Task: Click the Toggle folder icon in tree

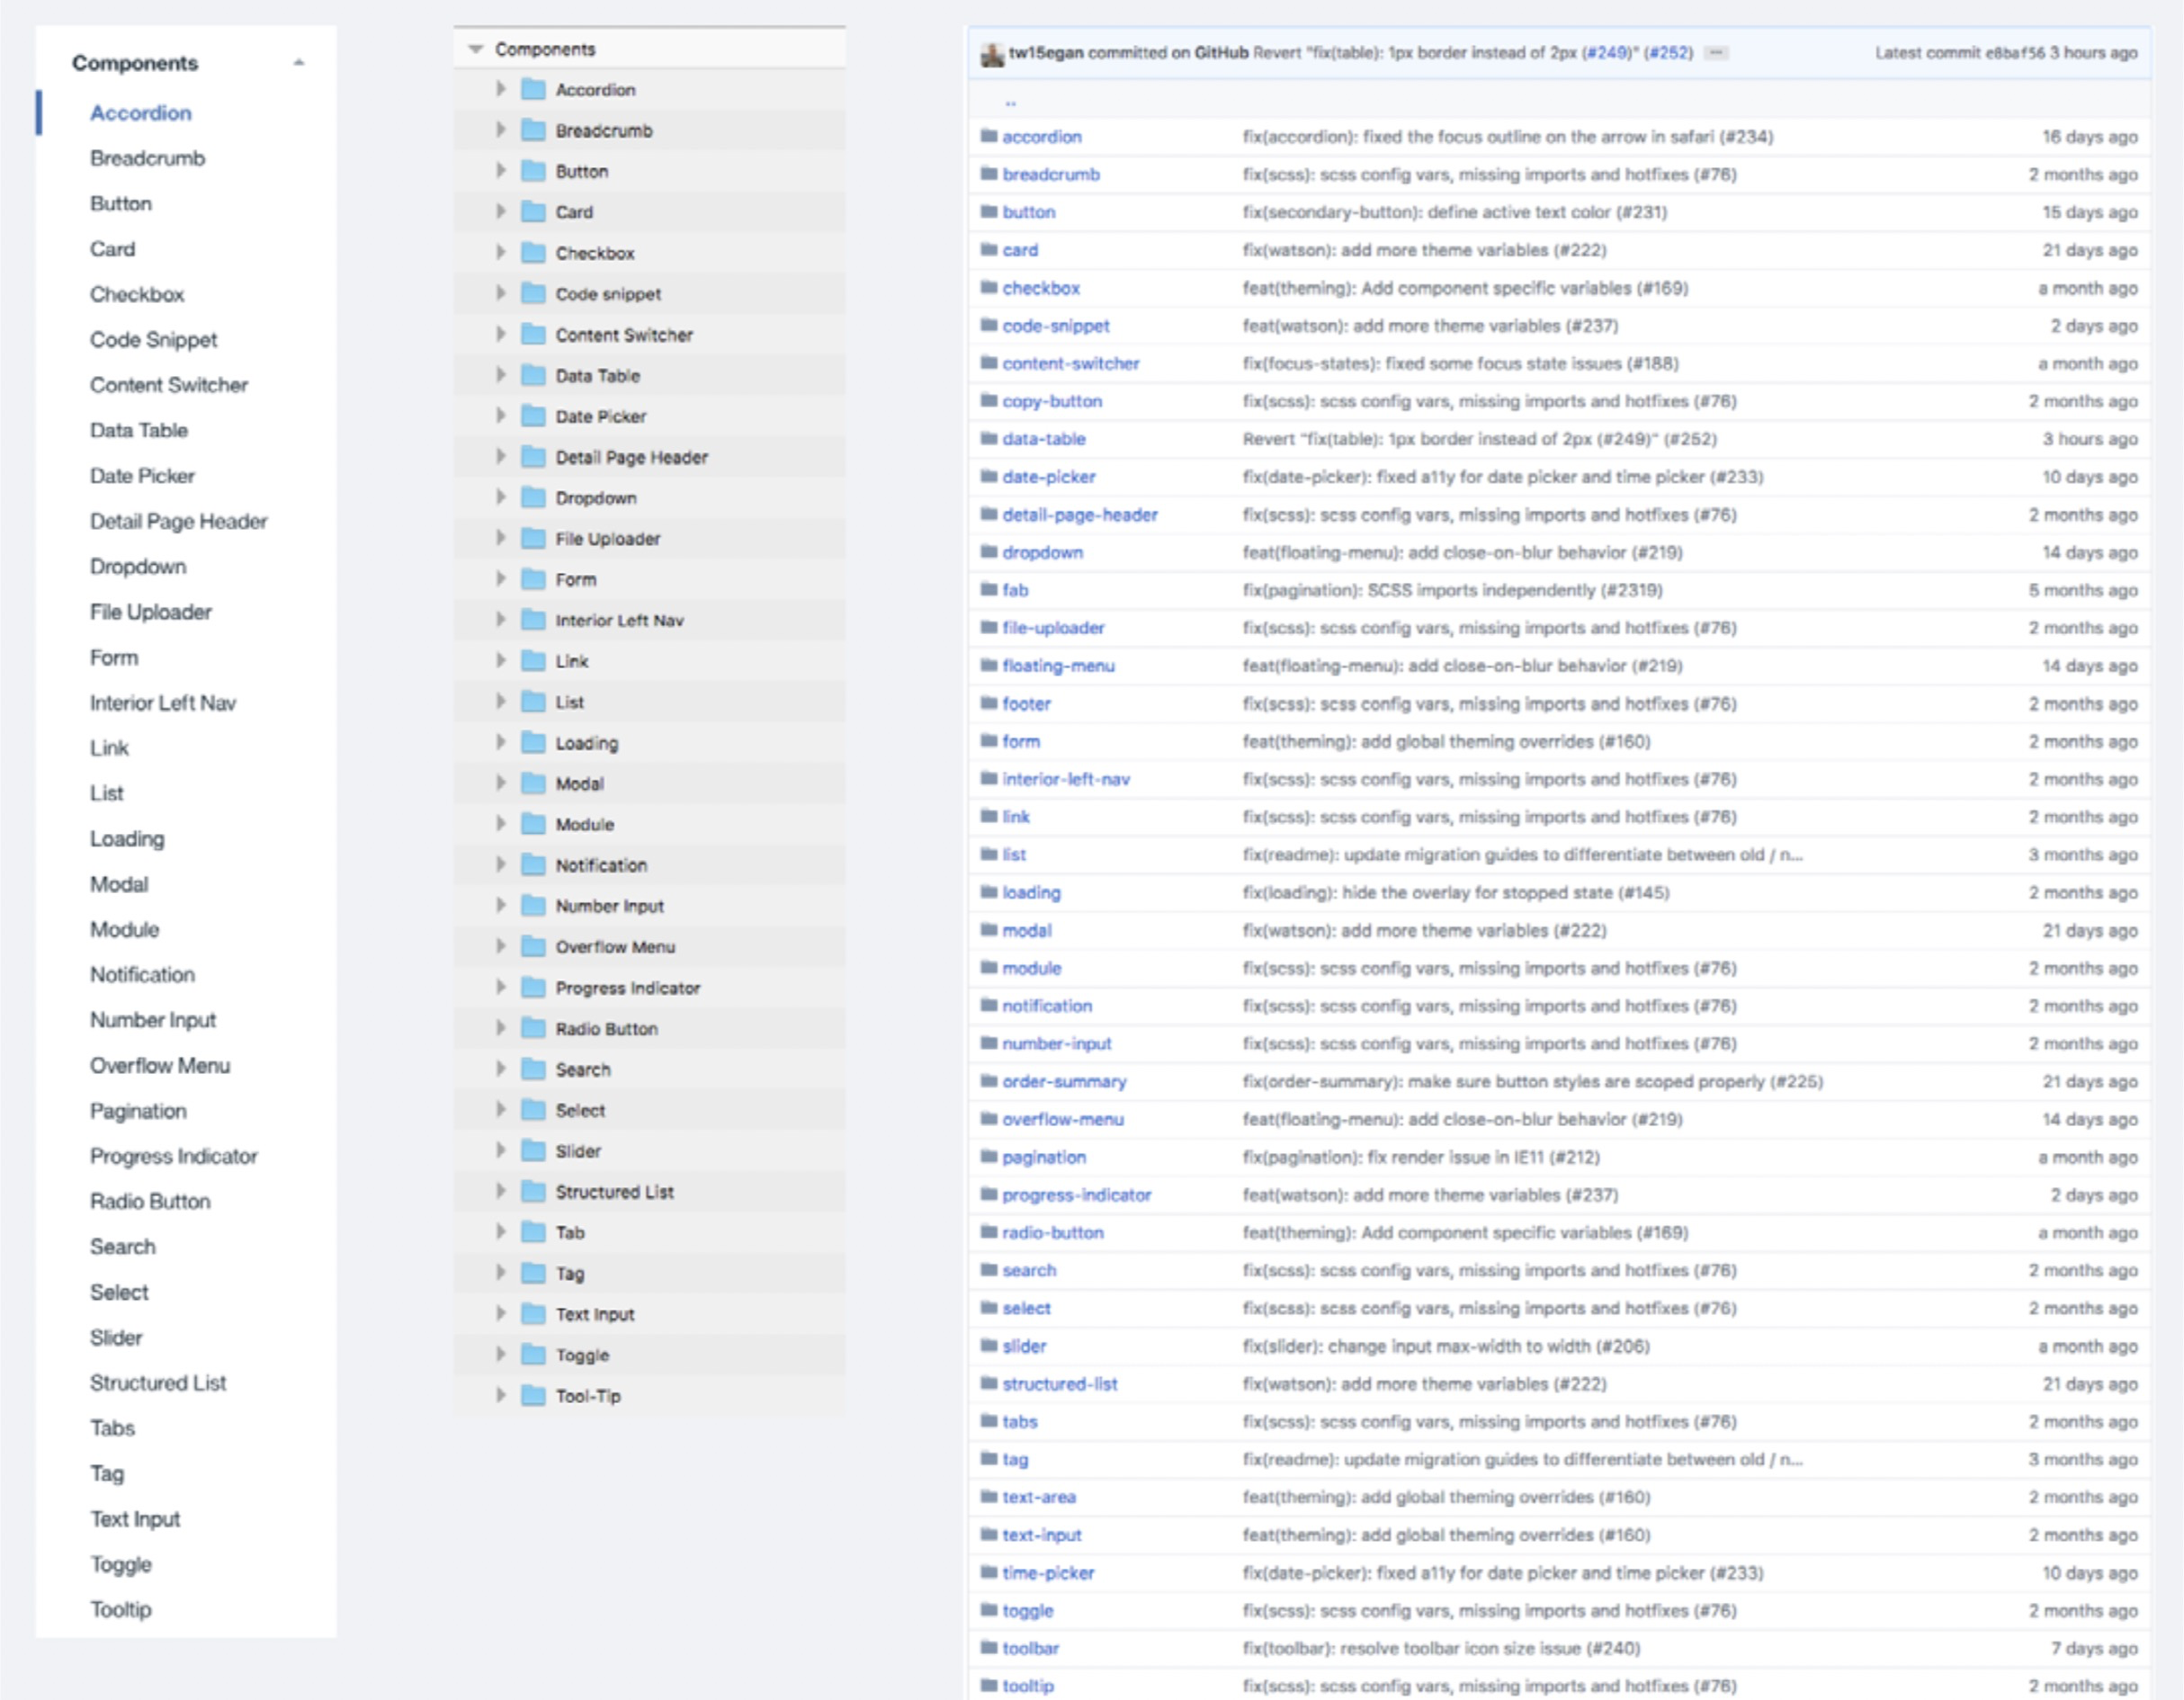Action: 534,1355
